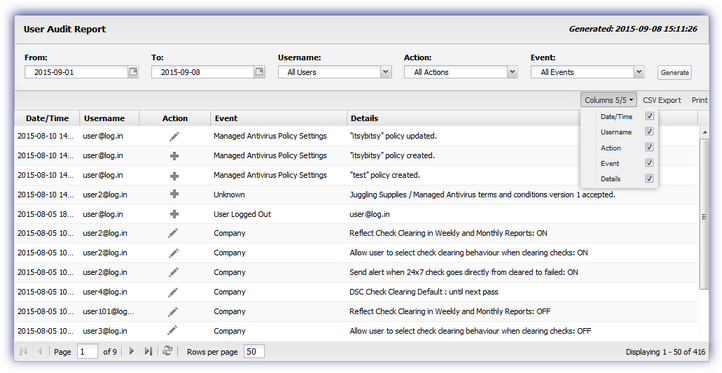Image resolution: width=722 pixels, height=373 pixels.
Task: Uncheck the Username column checkbox
Action: (649, 132)
